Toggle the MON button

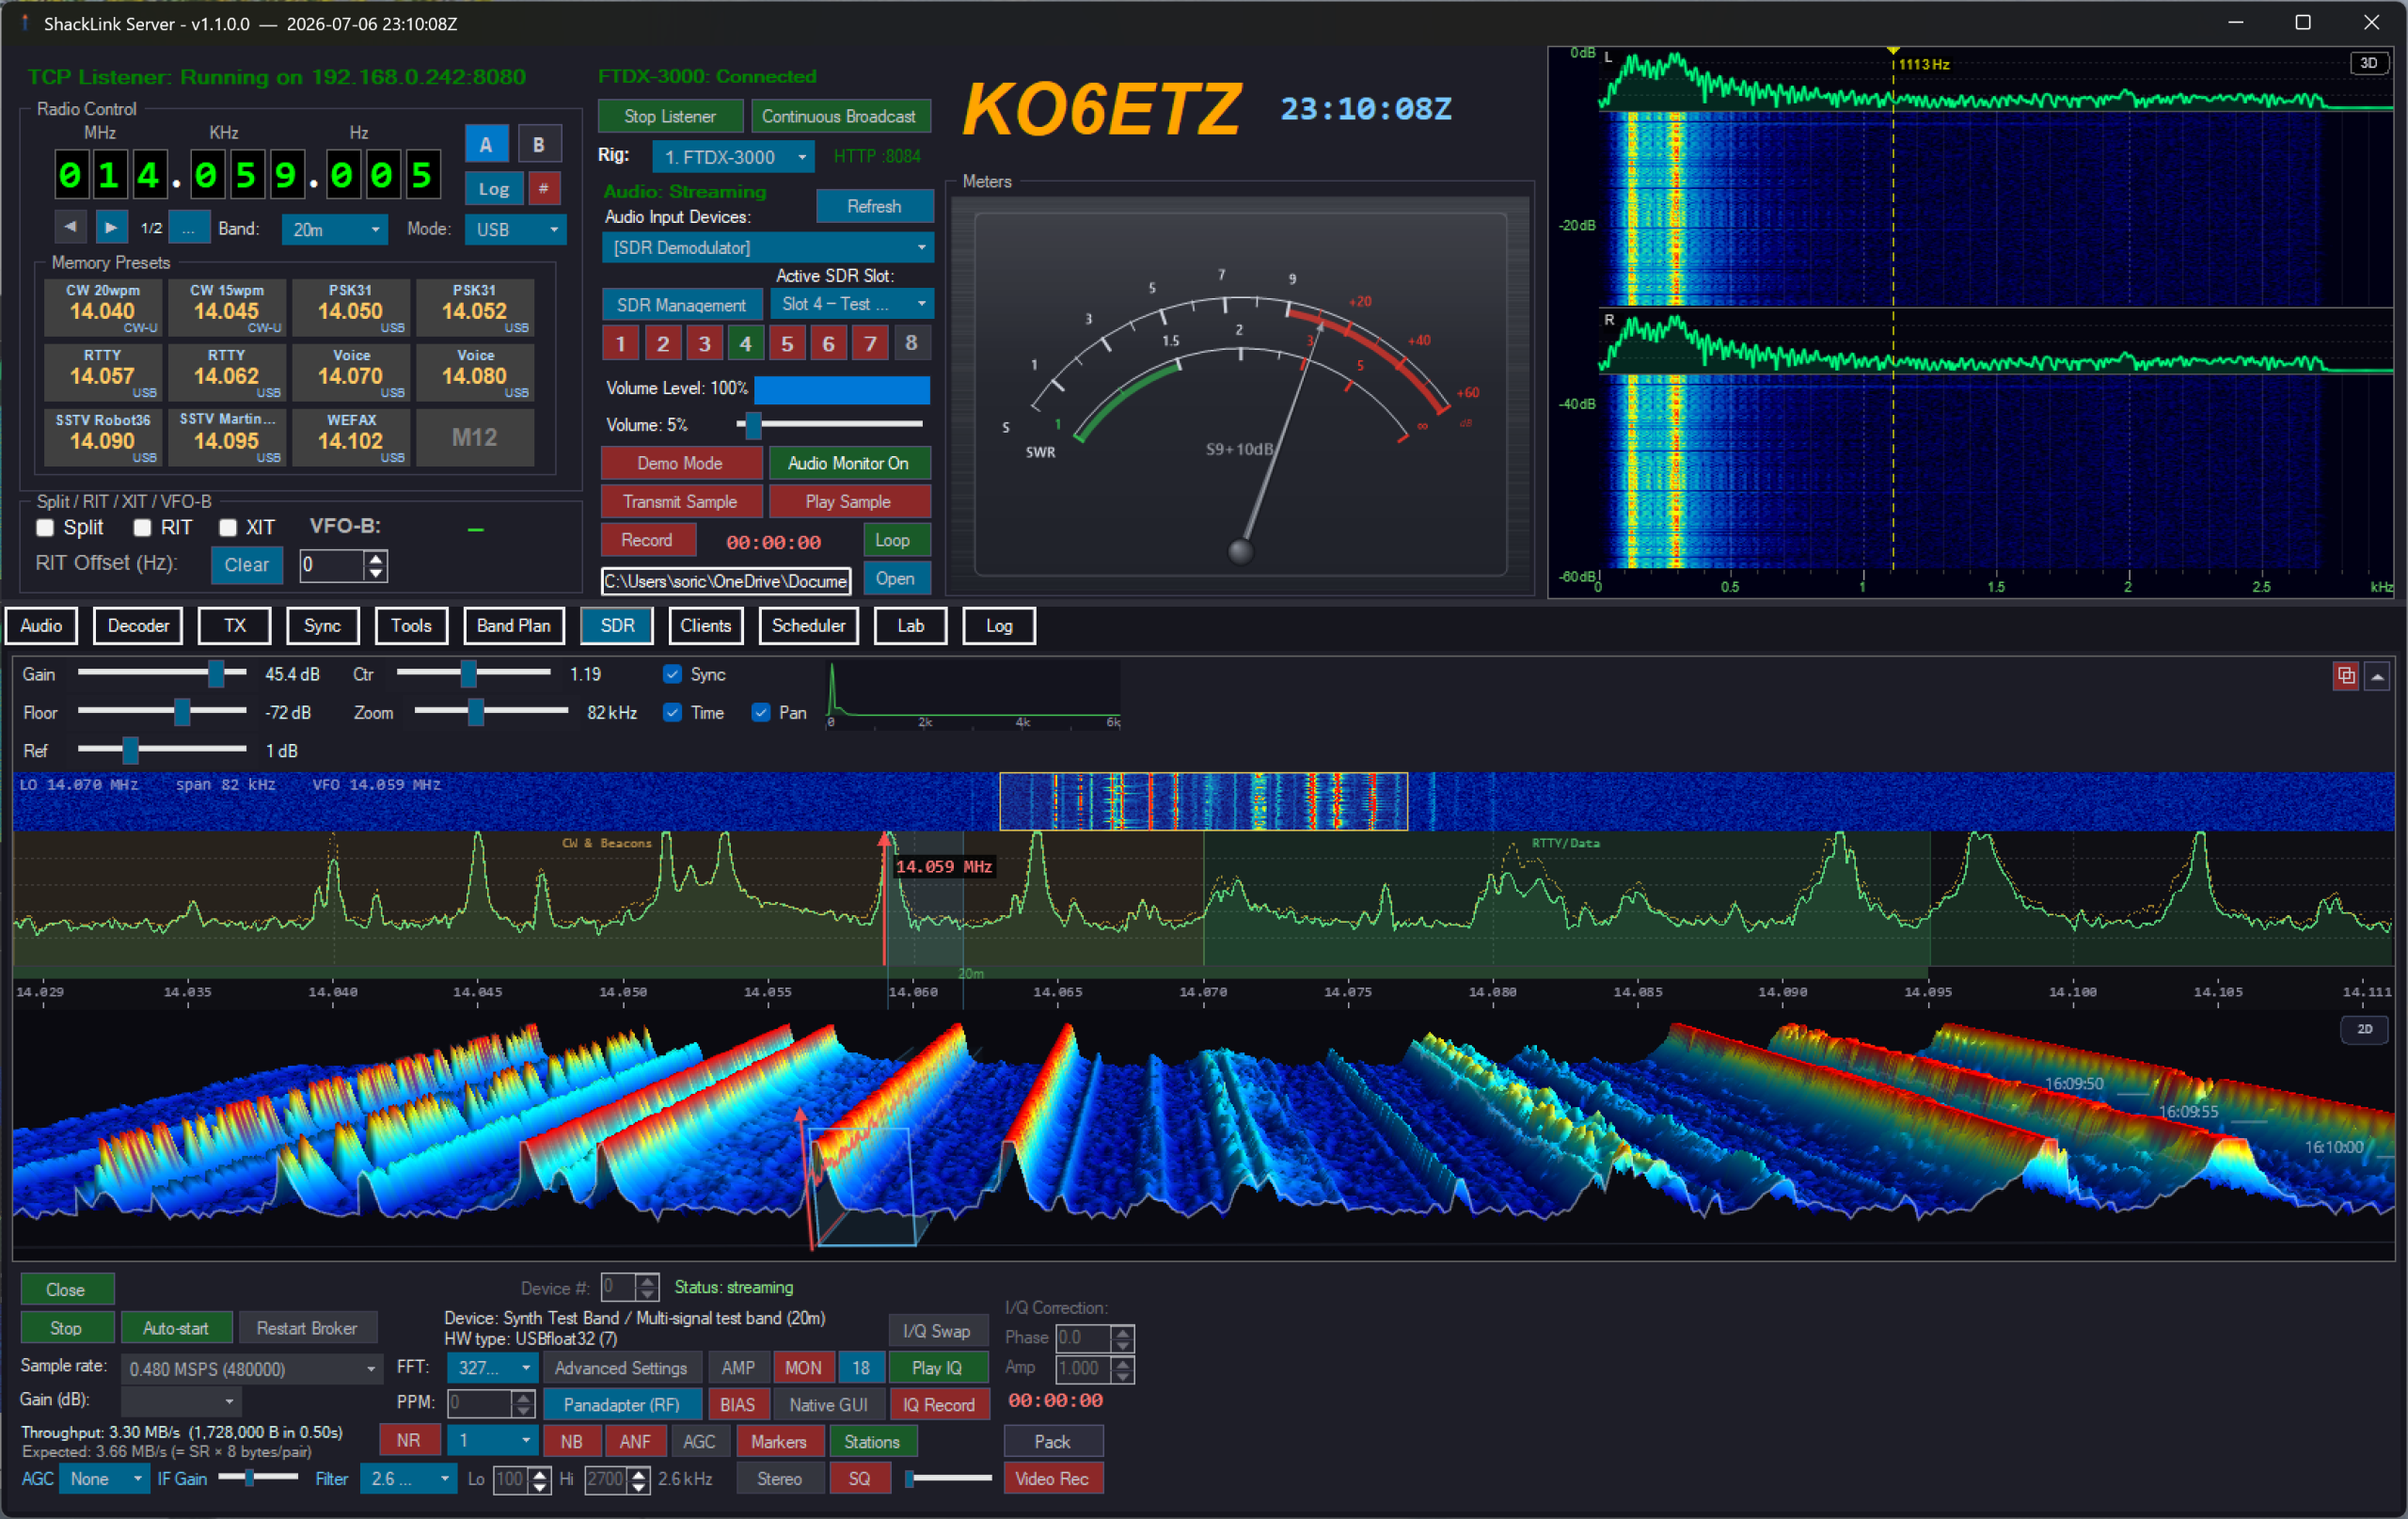click(x=803, y=1367)
